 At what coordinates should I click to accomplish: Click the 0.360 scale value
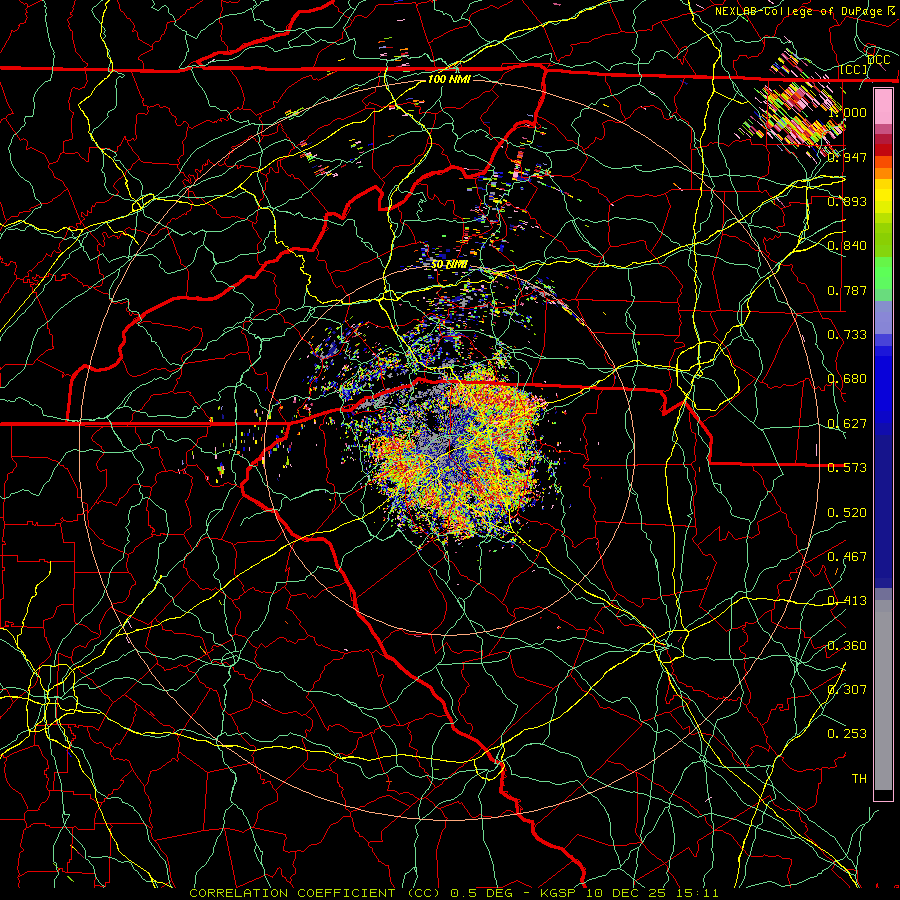coord(847,645)
